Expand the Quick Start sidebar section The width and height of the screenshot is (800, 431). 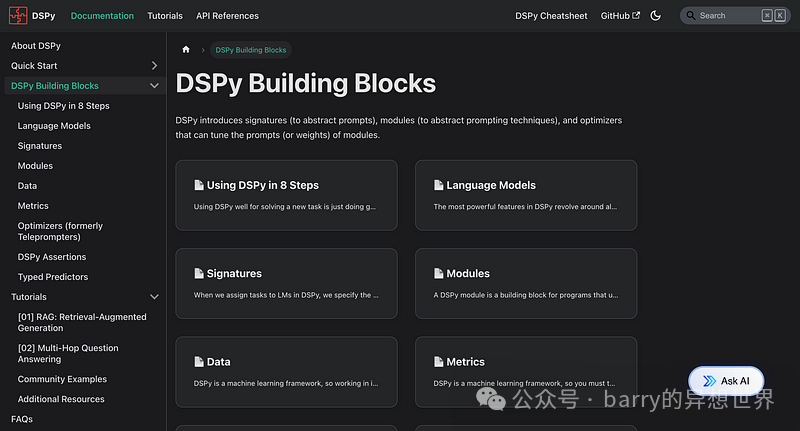[x=155, y=66]
